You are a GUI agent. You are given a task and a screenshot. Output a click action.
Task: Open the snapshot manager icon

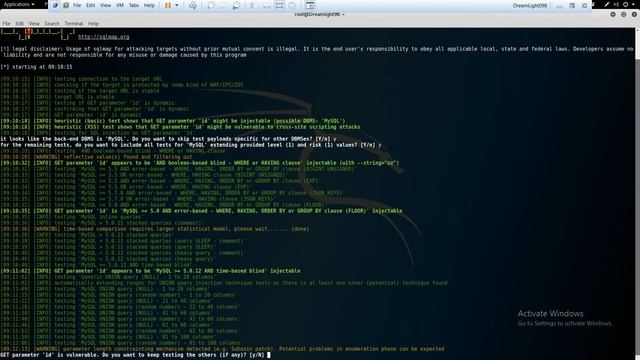pos(236,5)
